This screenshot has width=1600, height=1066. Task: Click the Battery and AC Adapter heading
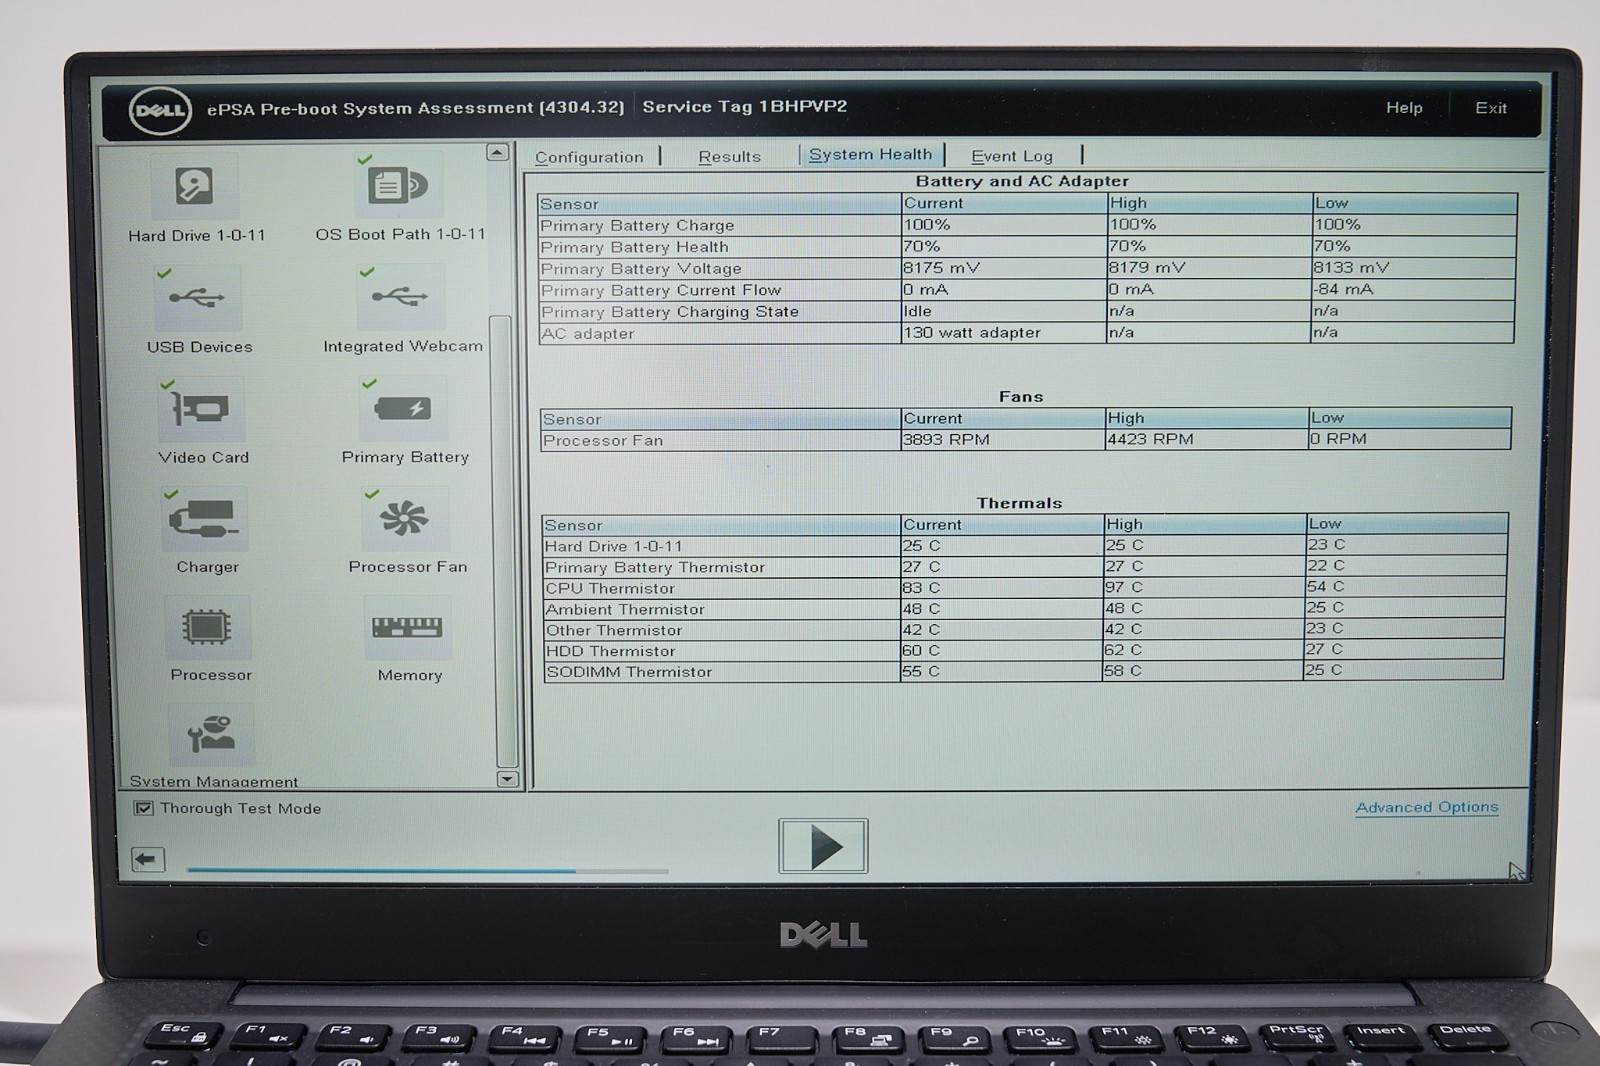click(x=1022, y=181)
